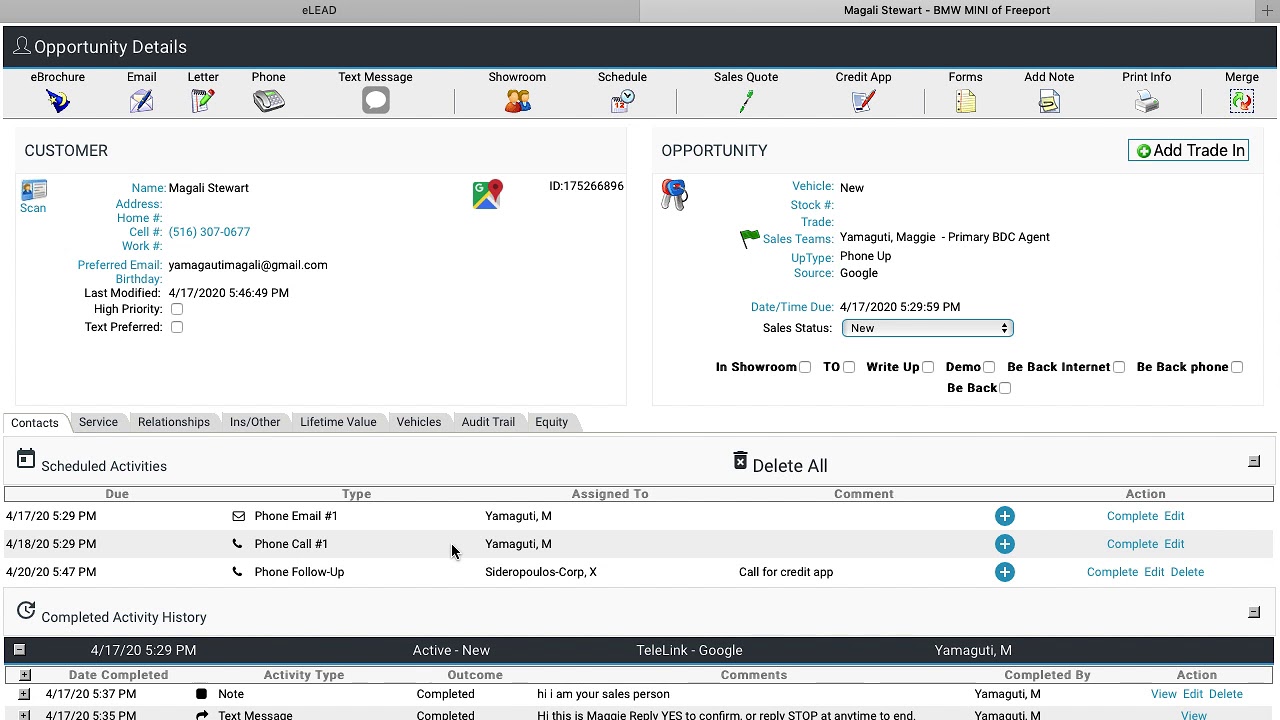Open the Credit App icon
Image resolution: width=1280 pixels, height=720 pixels.
[x=864, y=101]
